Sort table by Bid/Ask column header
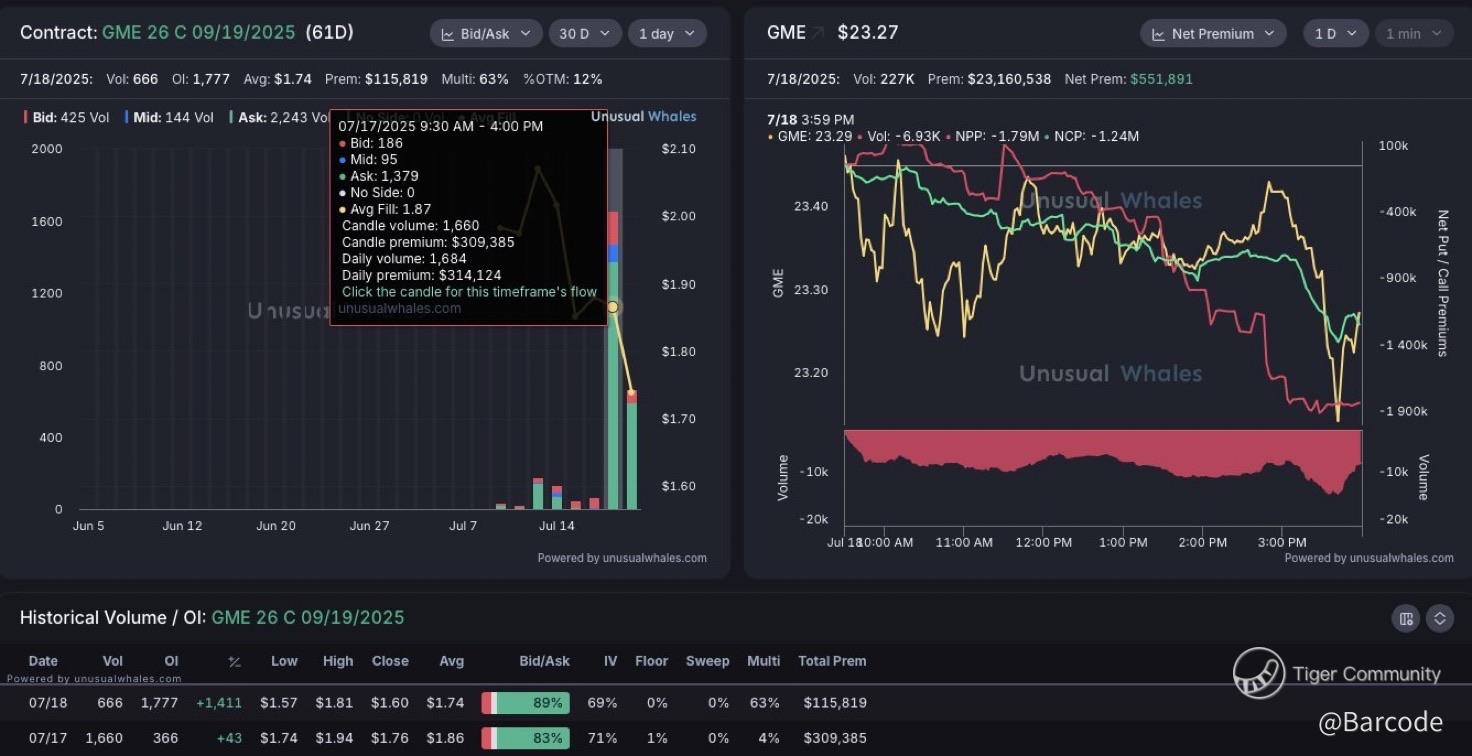This screenshot has width=1472, height=756. [545, 661]
